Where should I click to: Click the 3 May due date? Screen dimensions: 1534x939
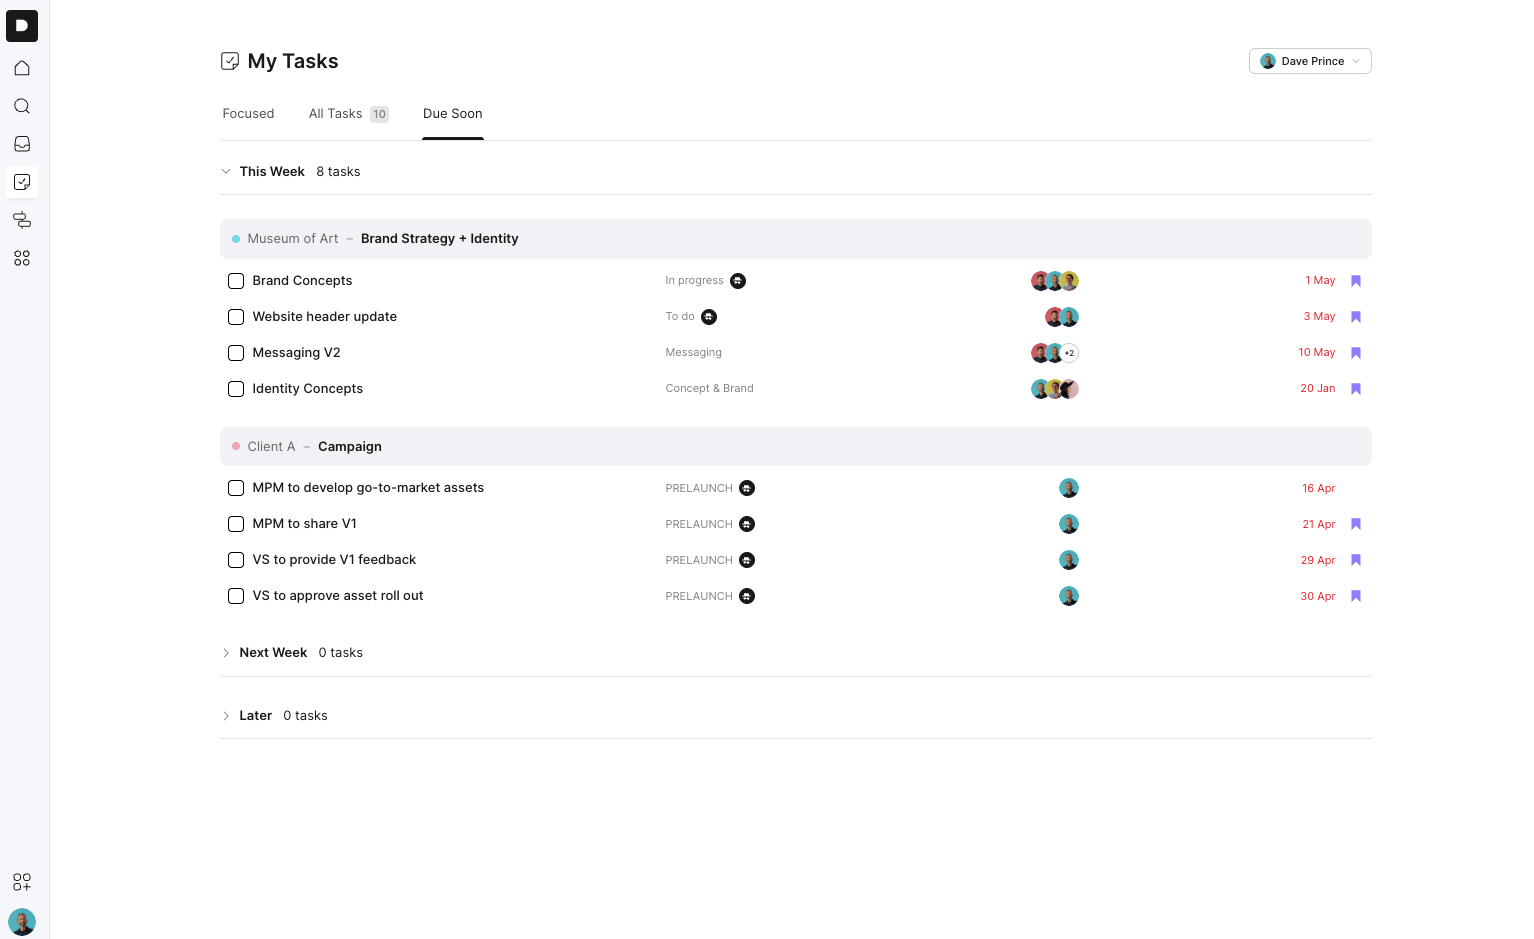coord(1319,317)
